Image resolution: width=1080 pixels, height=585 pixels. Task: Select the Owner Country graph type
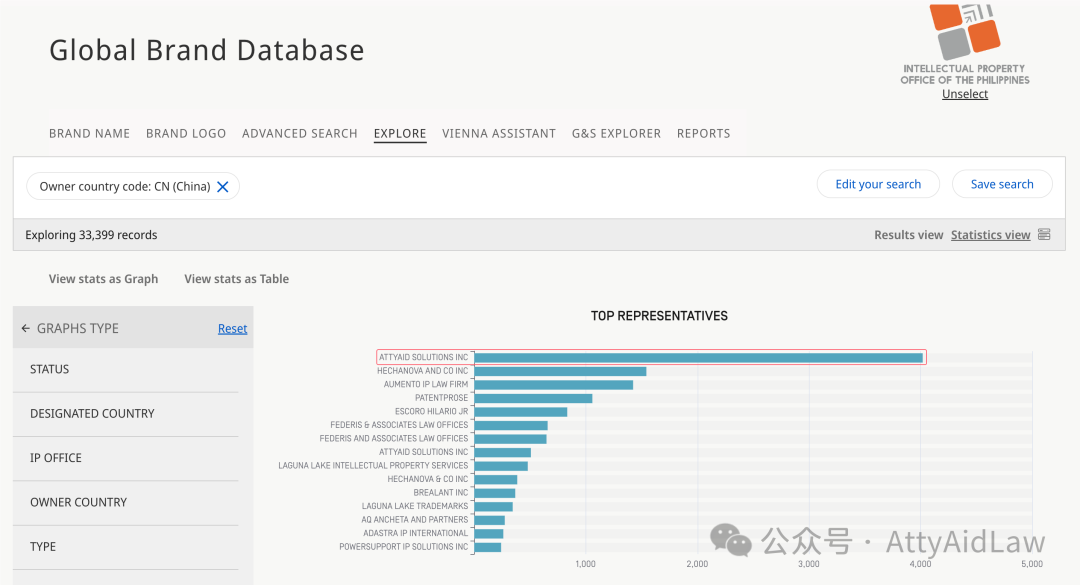(126, 502)
